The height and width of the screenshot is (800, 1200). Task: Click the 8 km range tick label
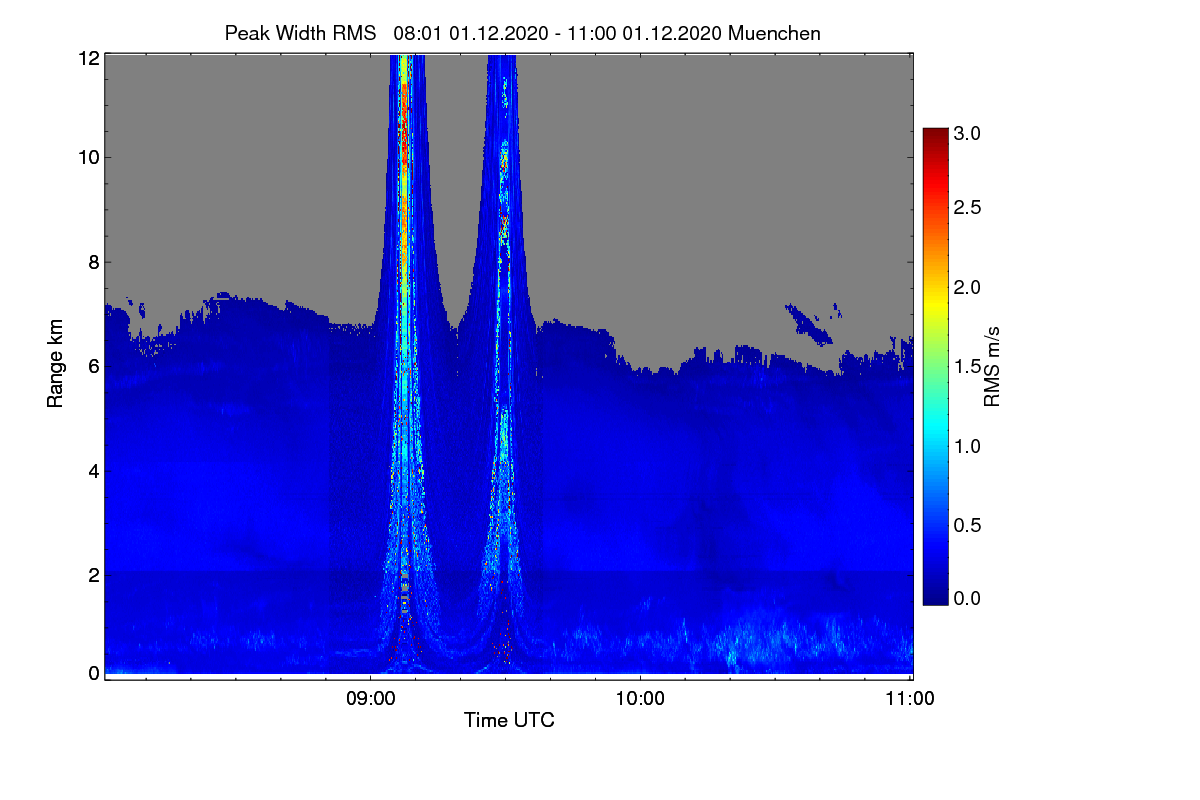pos(93,262)
